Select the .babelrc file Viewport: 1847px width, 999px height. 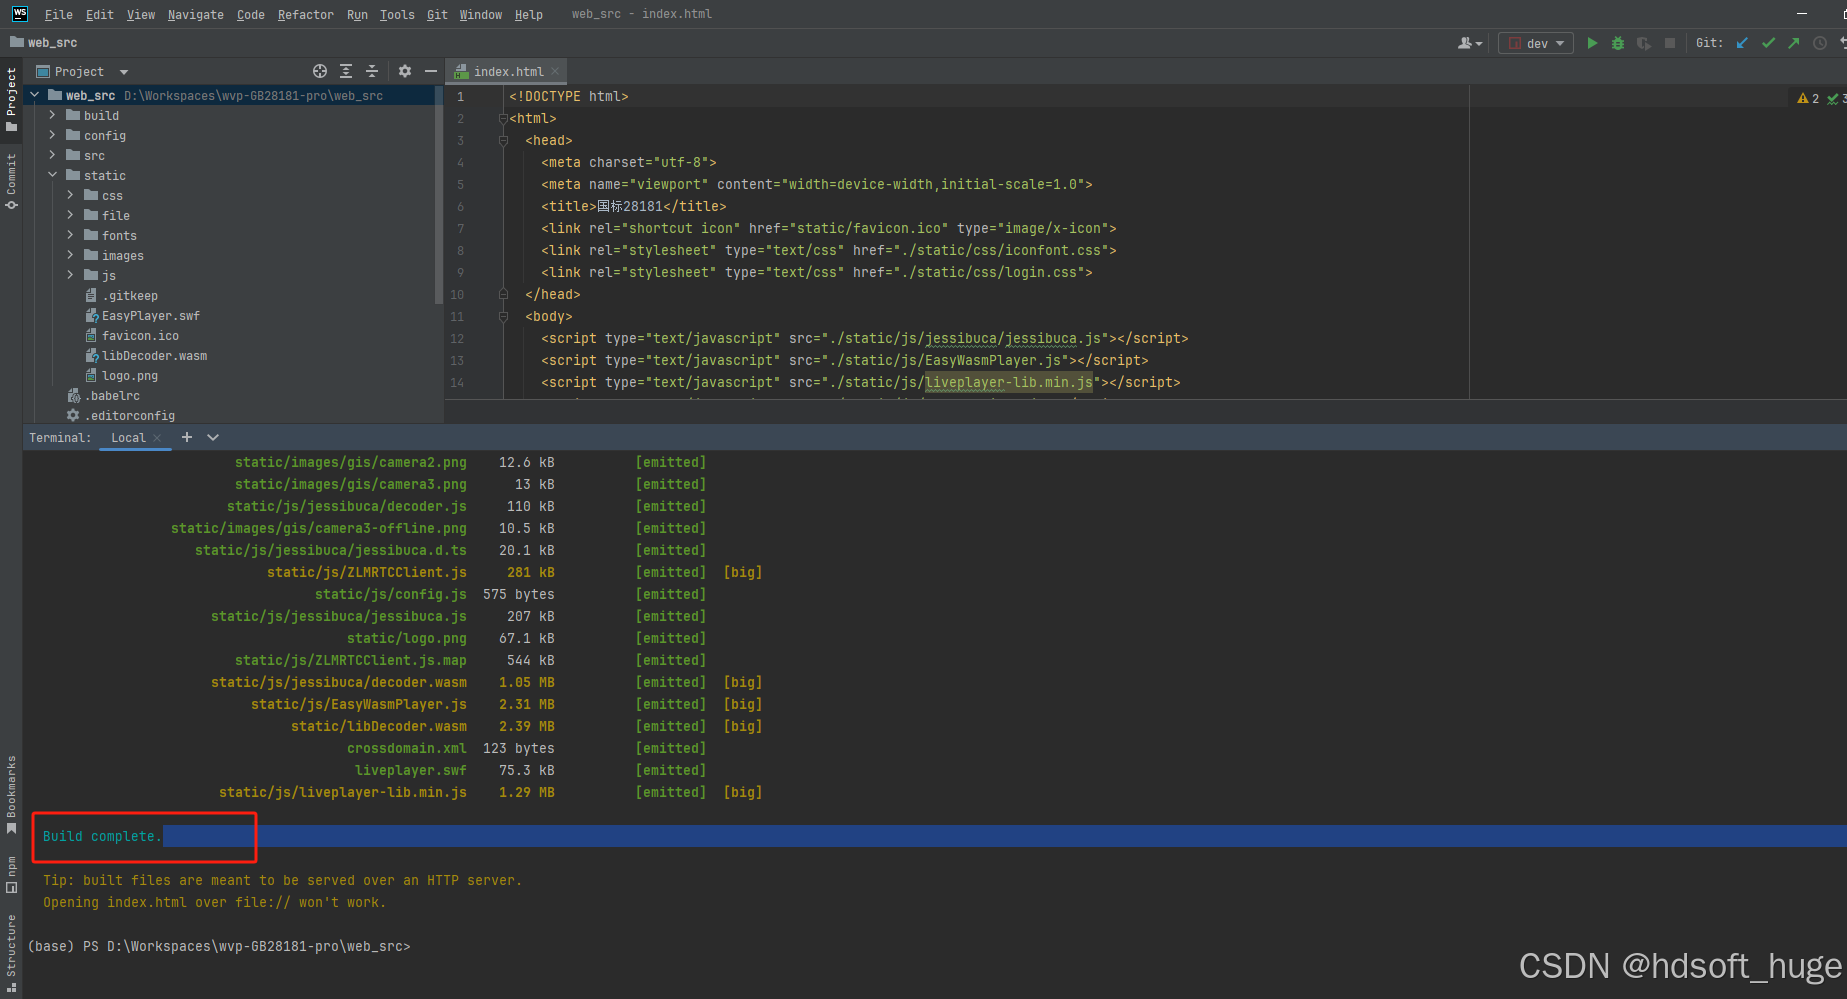pos(112,396)
